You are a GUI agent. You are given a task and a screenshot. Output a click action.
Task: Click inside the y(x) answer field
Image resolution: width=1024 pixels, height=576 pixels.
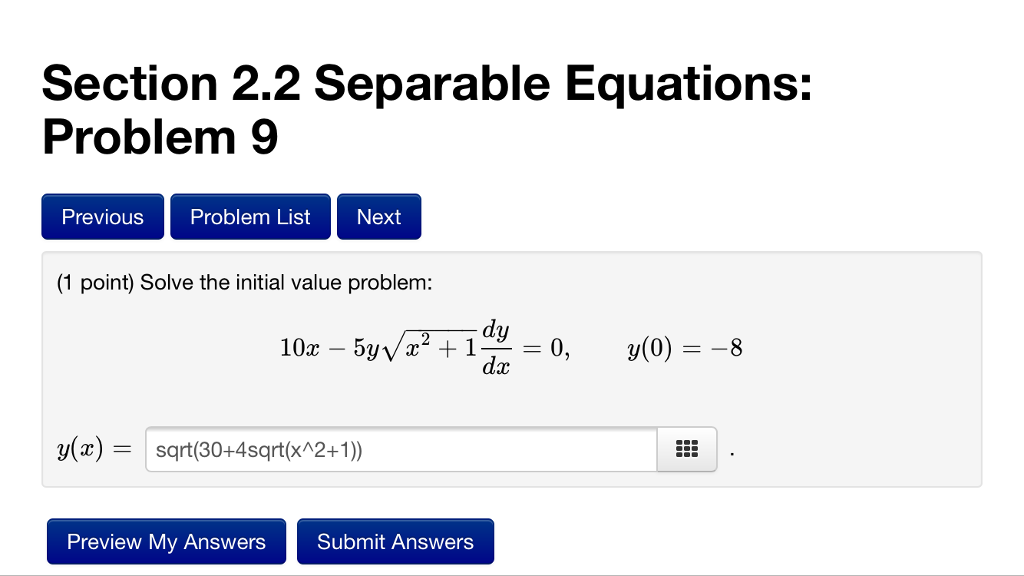point(400,449)
